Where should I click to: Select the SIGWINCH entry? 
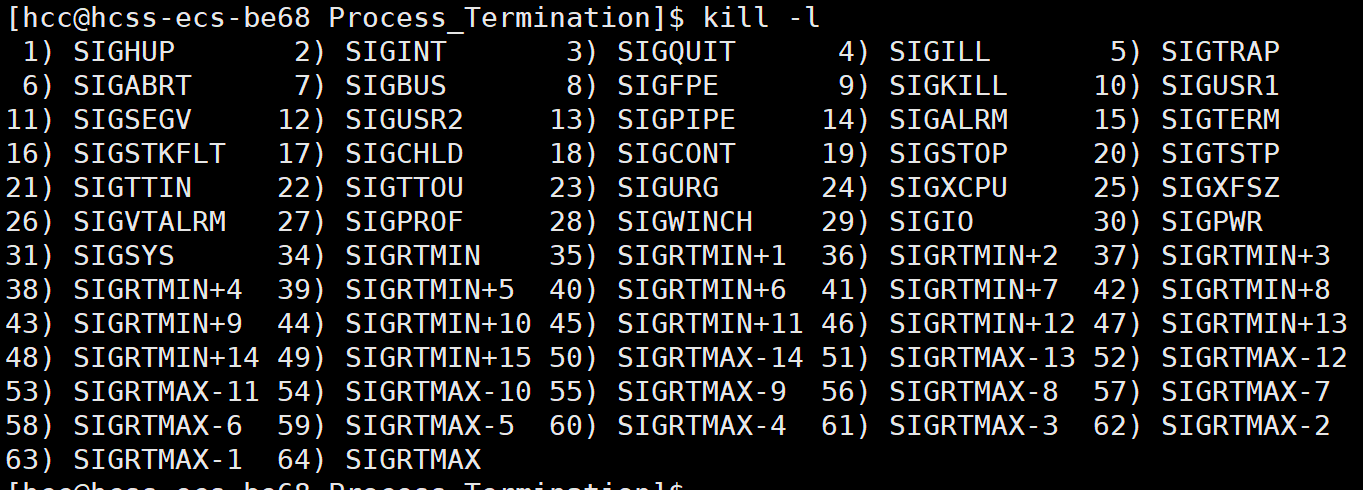point(685,221)
